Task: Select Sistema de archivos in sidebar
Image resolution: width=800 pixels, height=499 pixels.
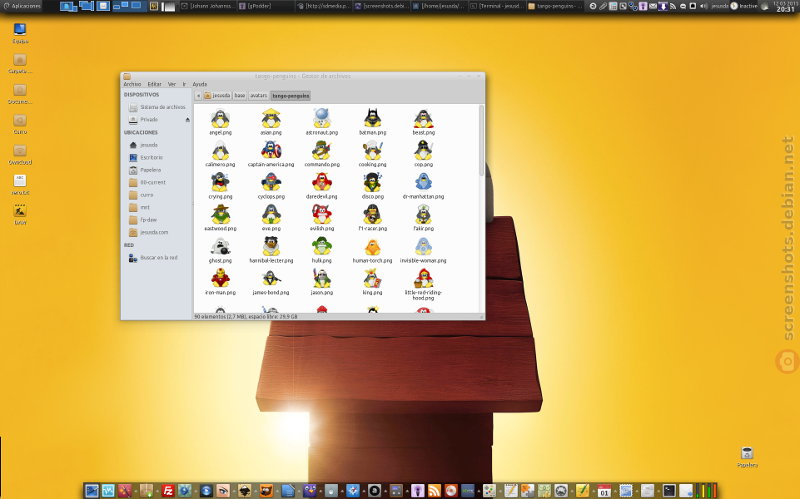Action: tap(157, 107)
